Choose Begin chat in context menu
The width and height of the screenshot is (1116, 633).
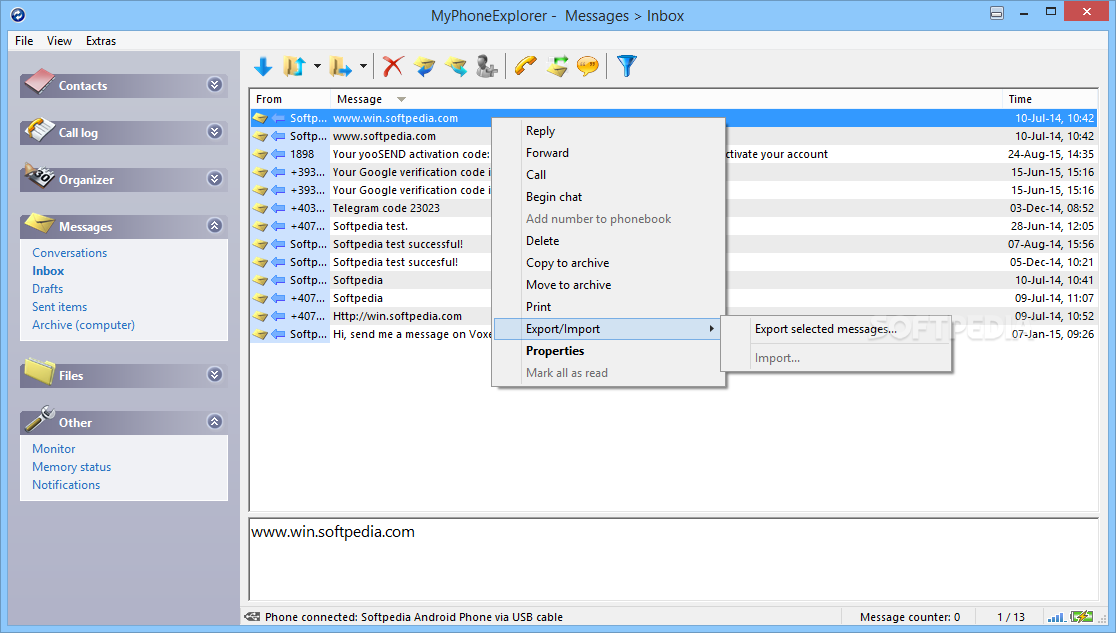609,197
